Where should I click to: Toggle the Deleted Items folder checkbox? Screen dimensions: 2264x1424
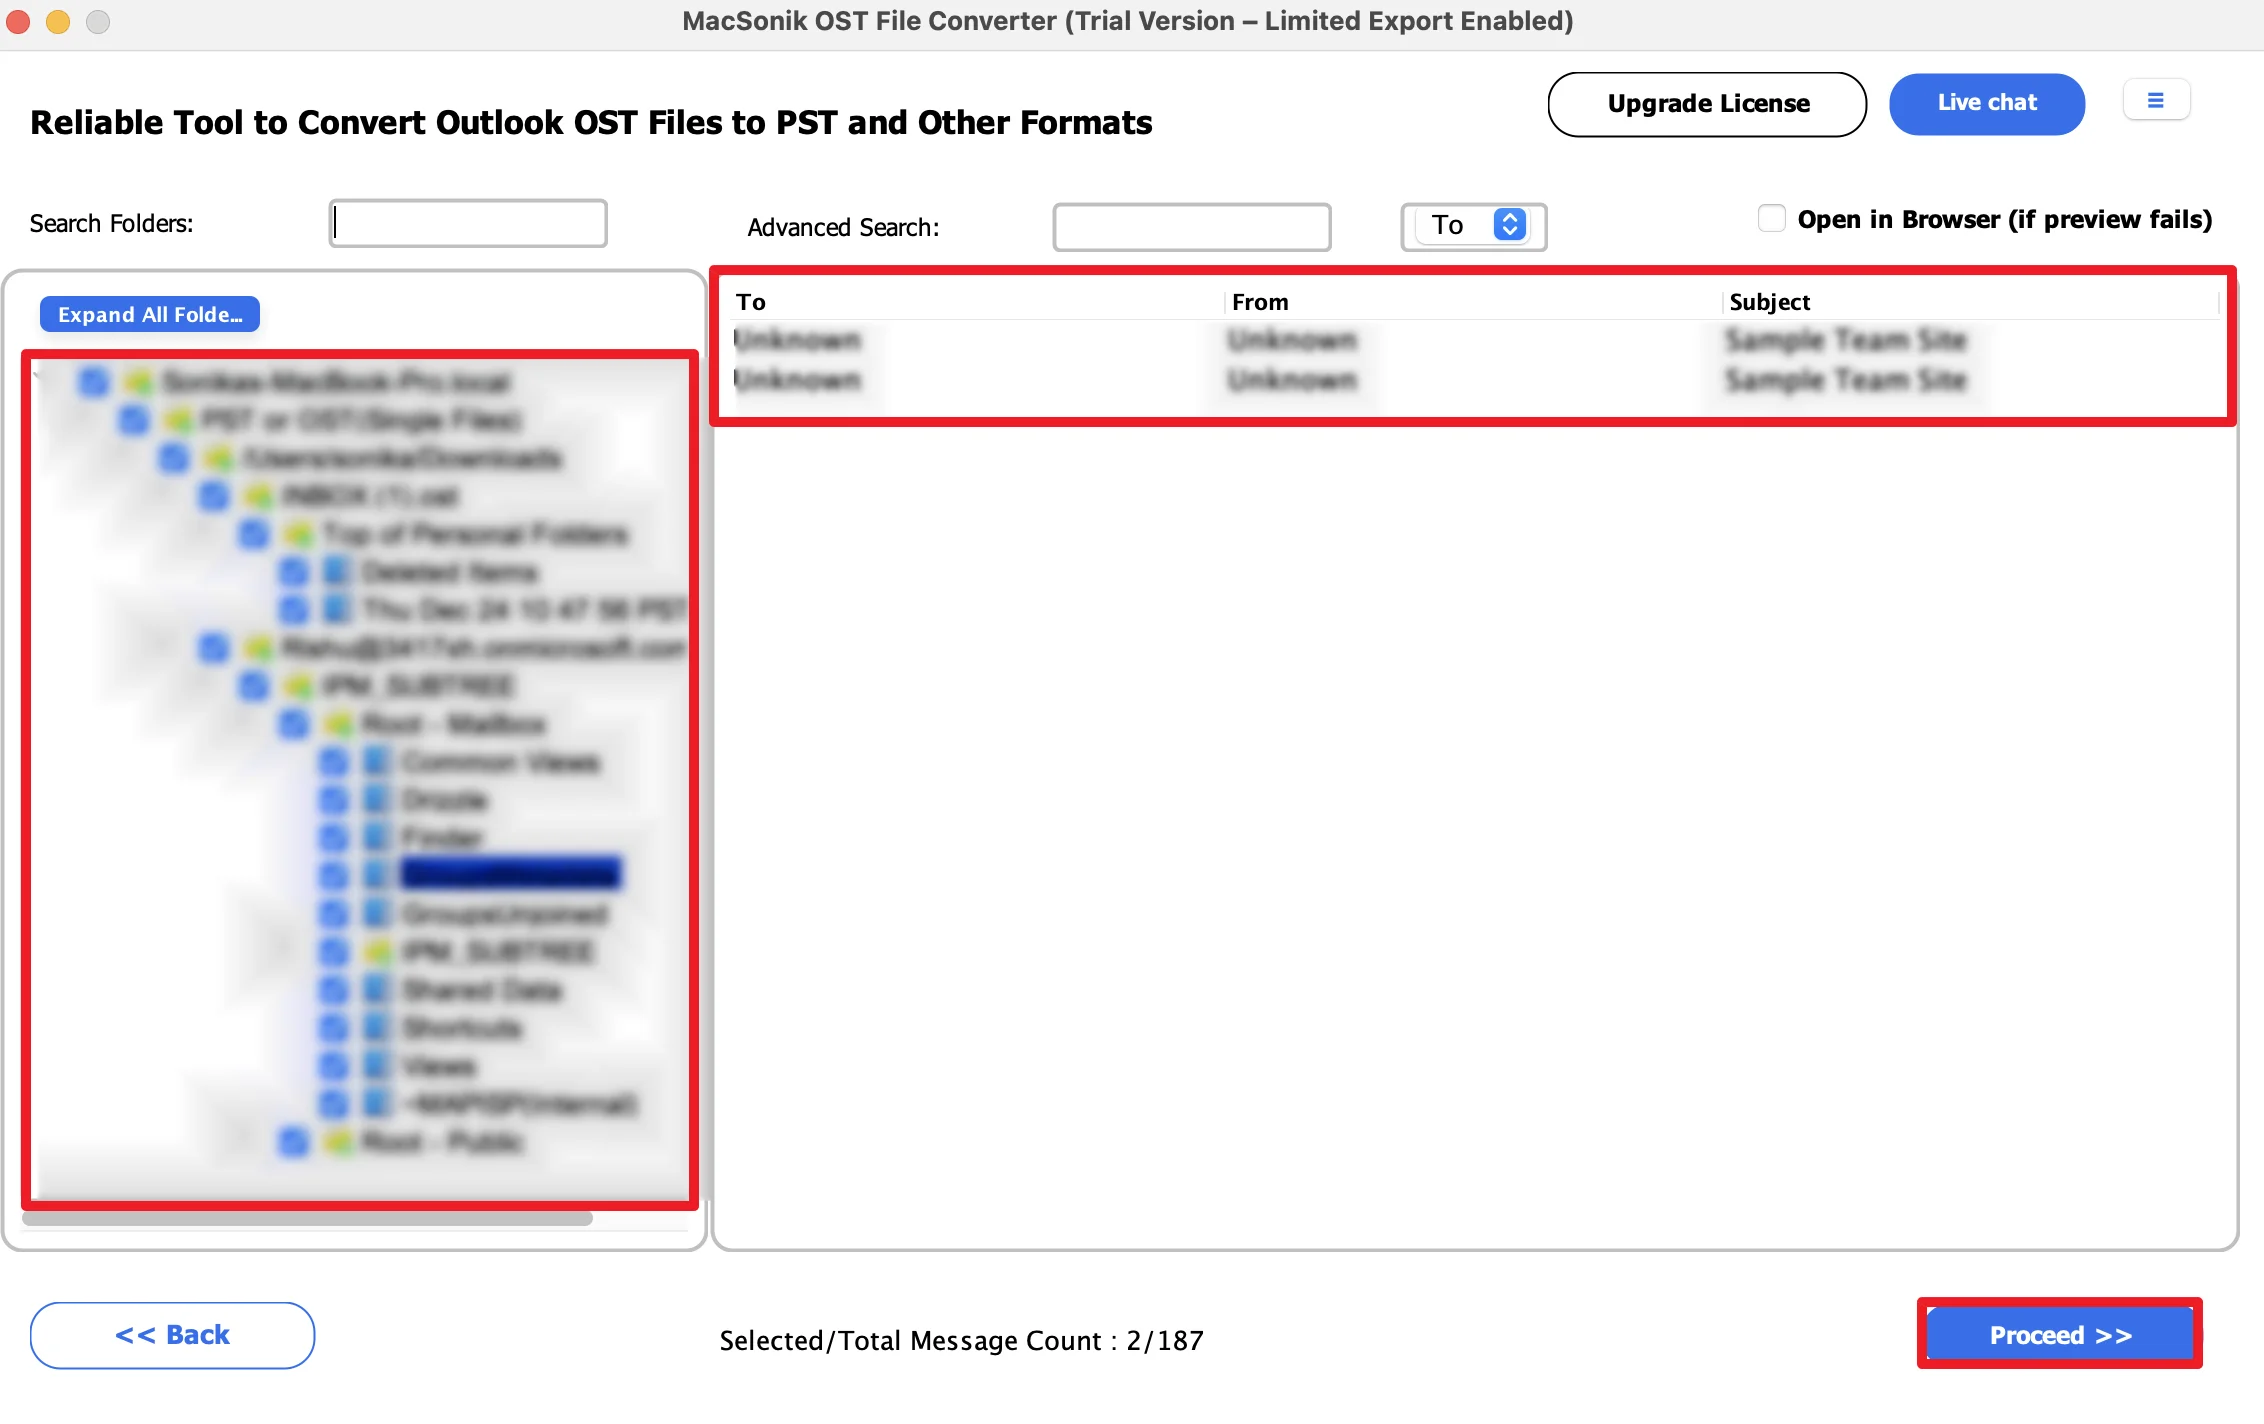click(x=294, y=572)
